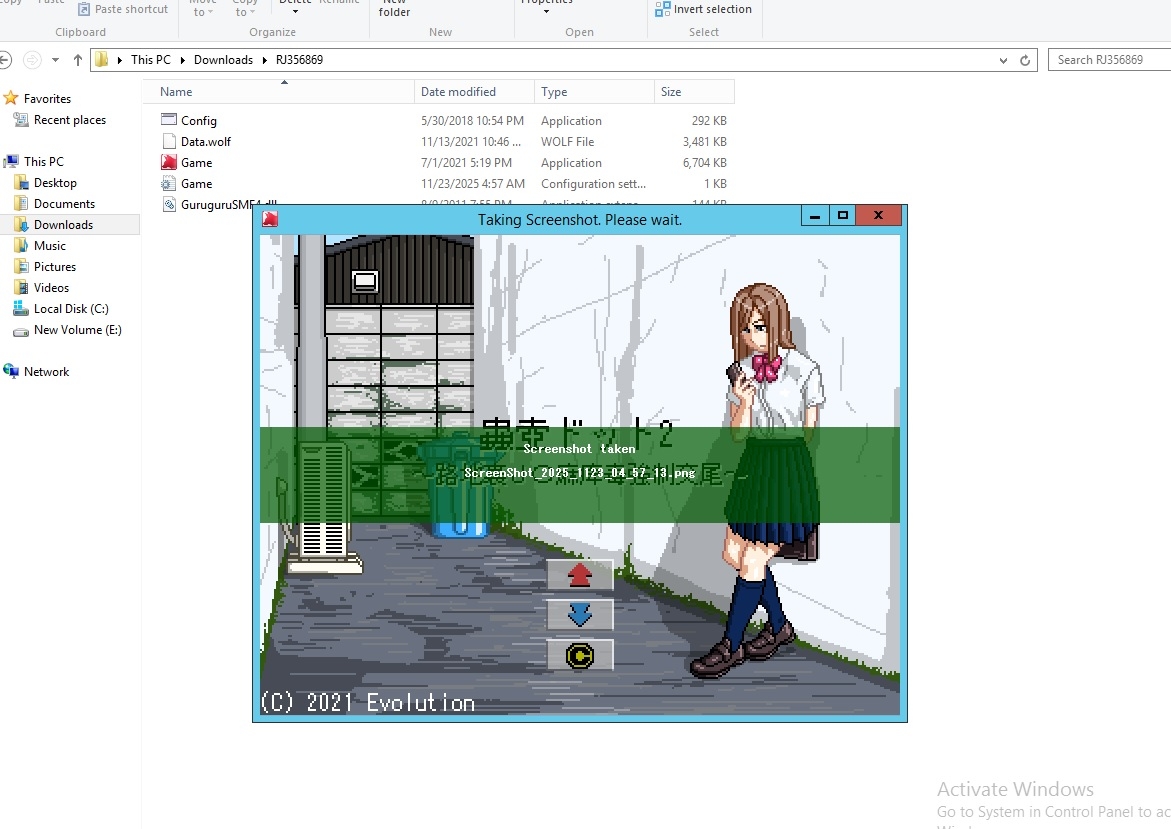The image size is (1171, 829).
Task: Refresh the current folder view
Action: (x=1025, y=60)
